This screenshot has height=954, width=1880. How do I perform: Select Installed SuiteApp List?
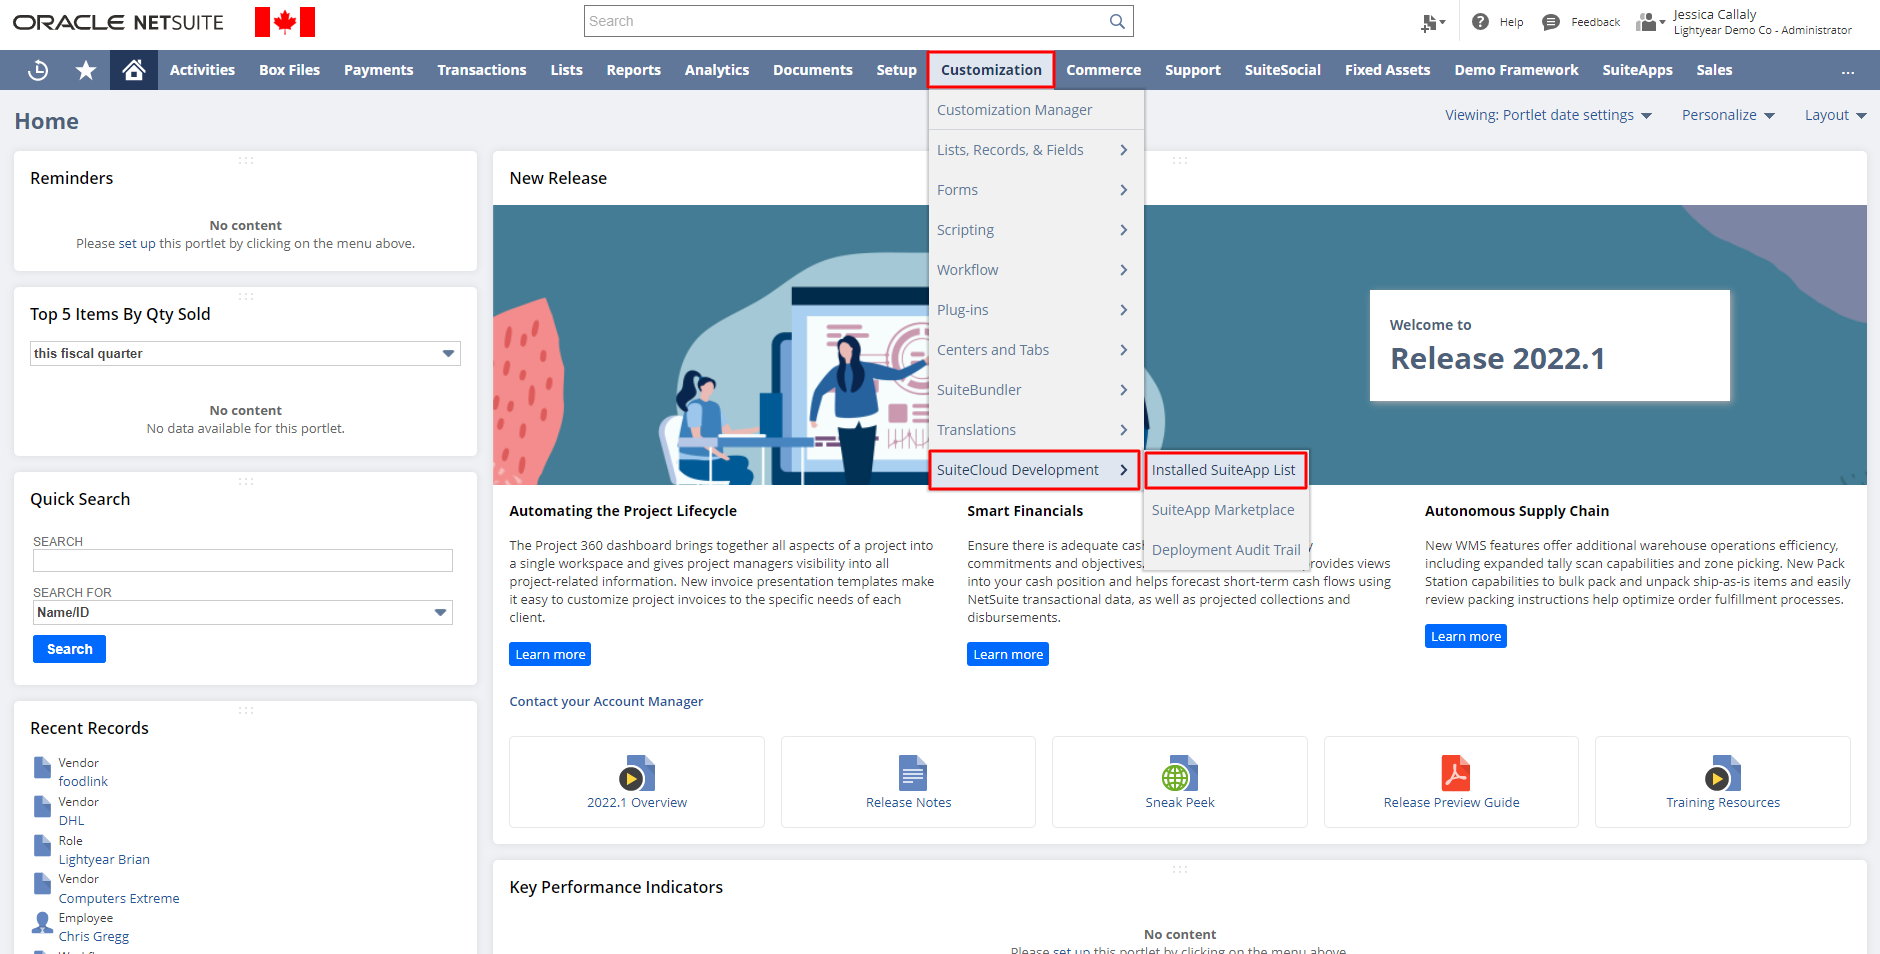[1225, 470]
